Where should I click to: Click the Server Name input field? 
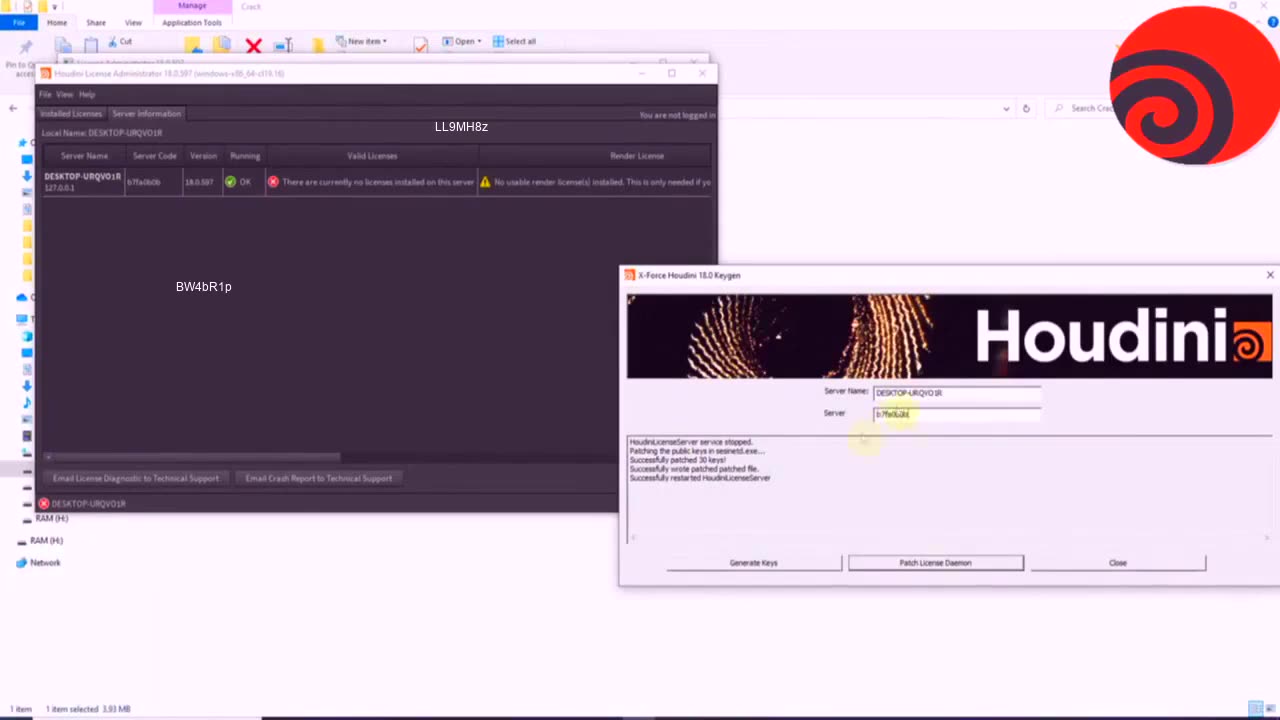coord(957,393)
